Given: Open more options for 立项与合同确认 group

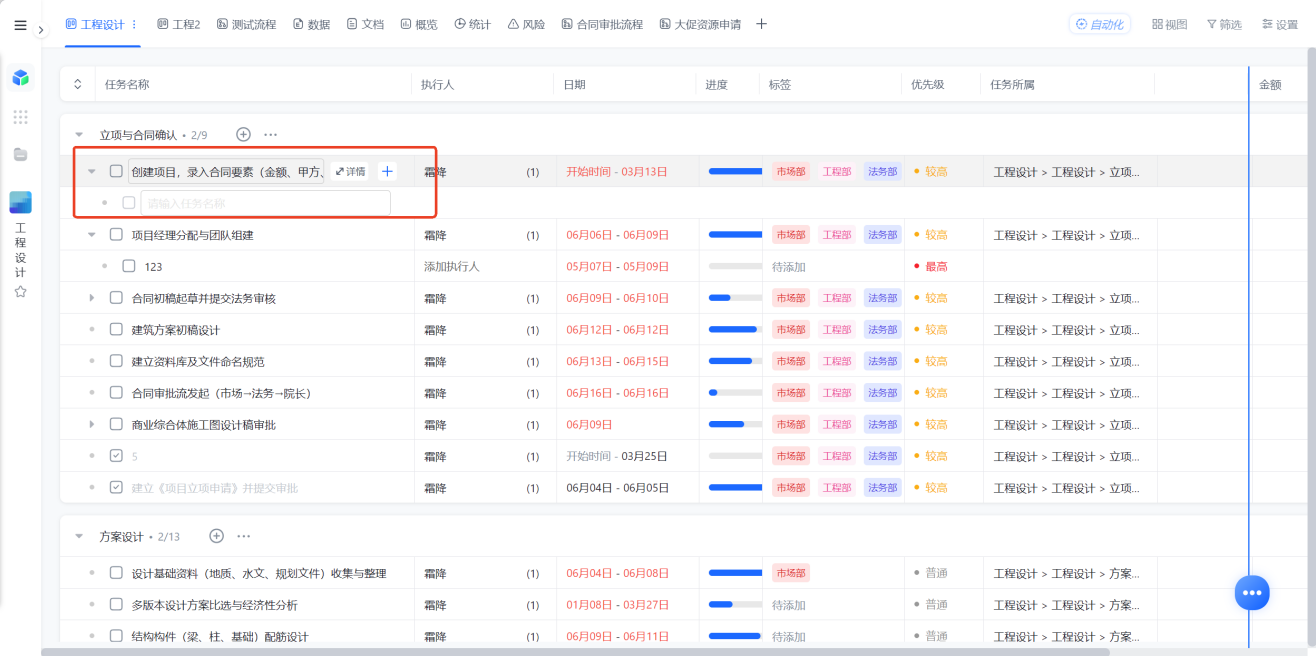Looking at the screenshot, I should pos(271,134).
